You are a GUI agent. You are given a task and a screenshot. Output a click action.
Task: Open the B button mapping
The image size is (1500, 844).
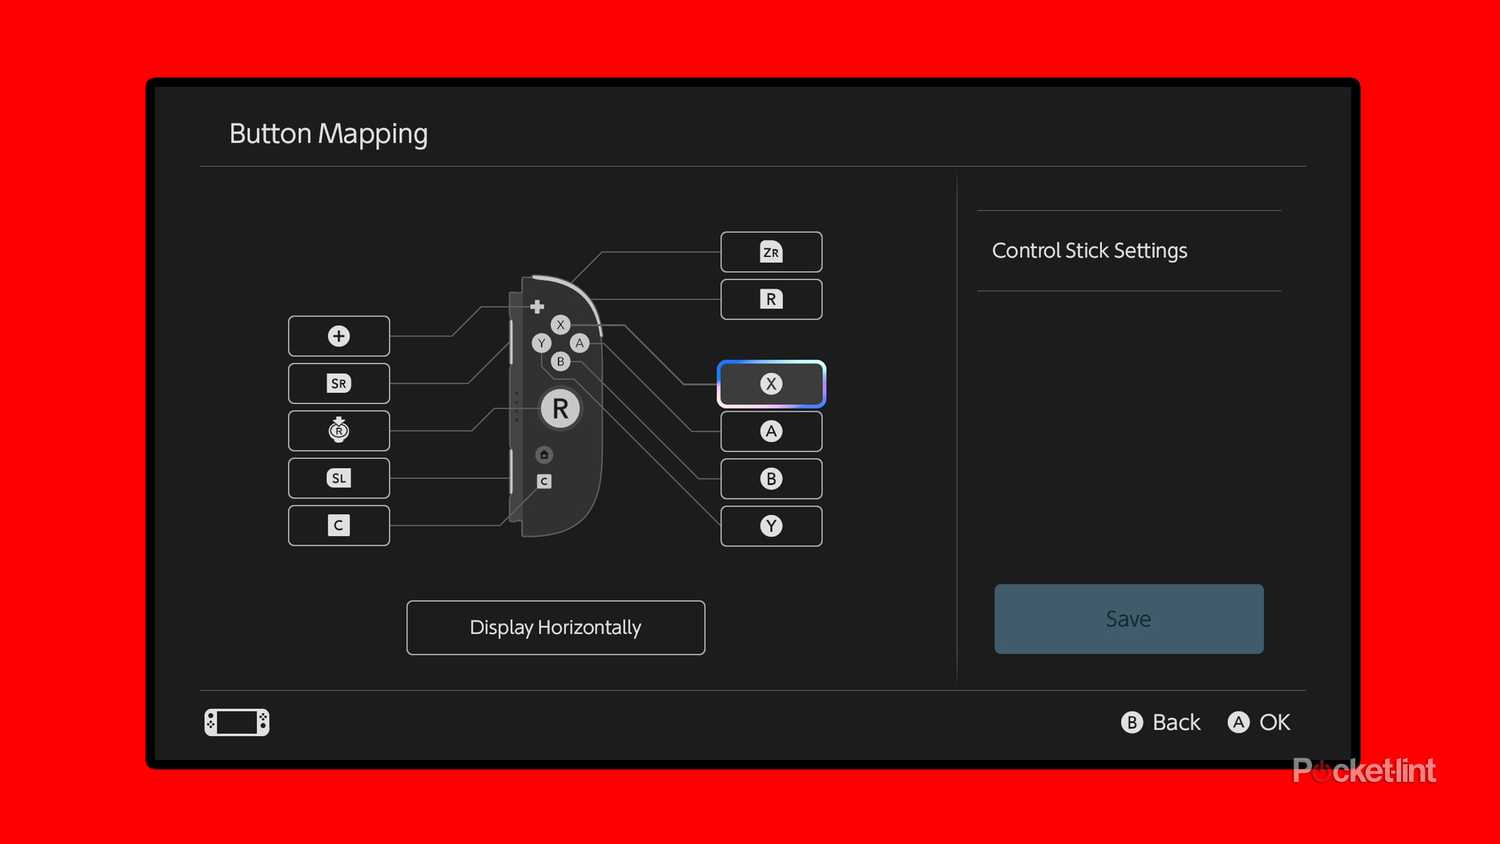770,478
